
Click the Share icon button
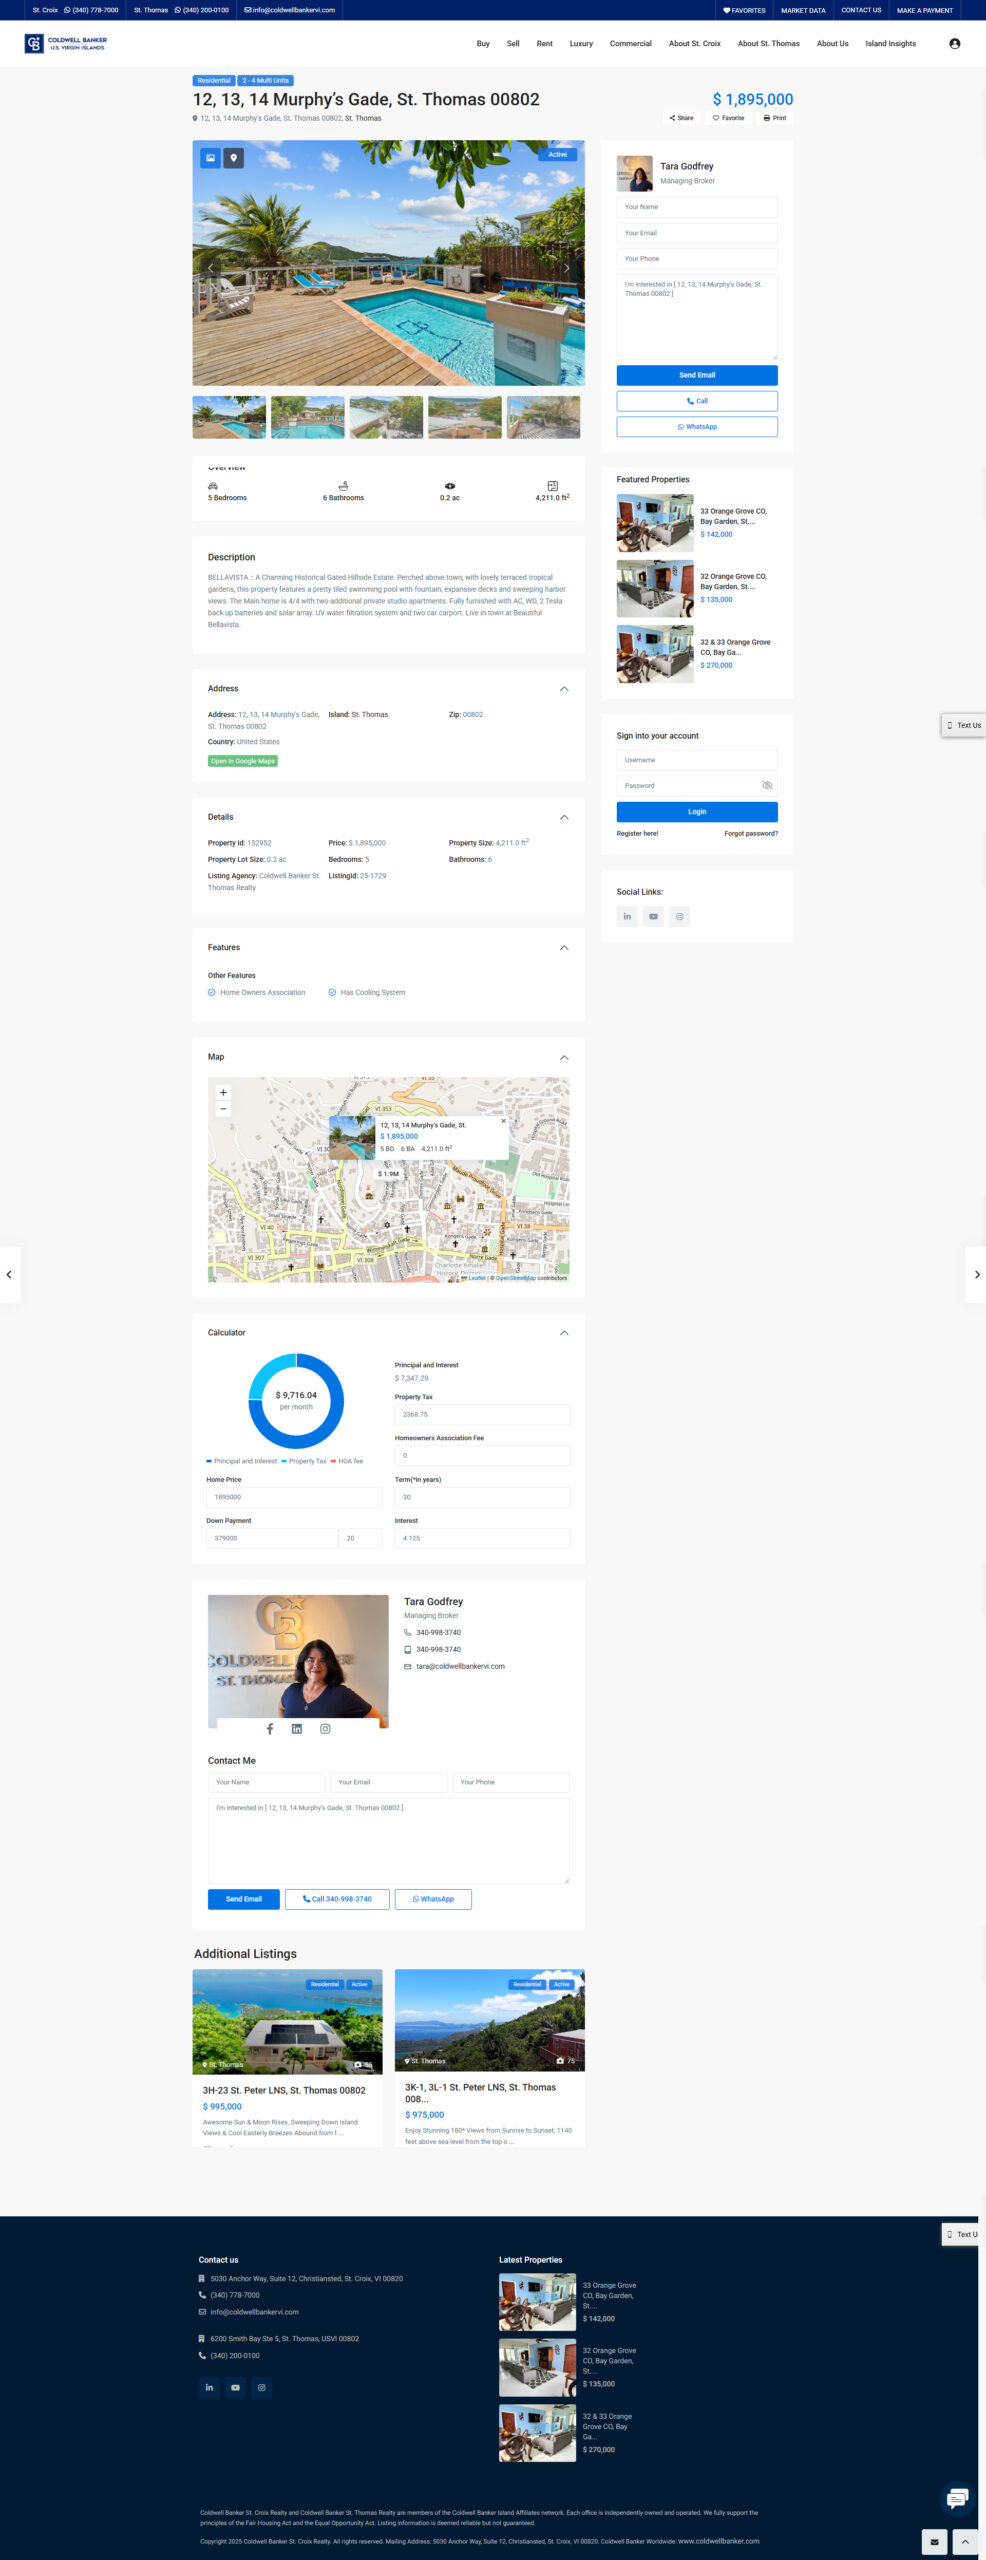681,118
